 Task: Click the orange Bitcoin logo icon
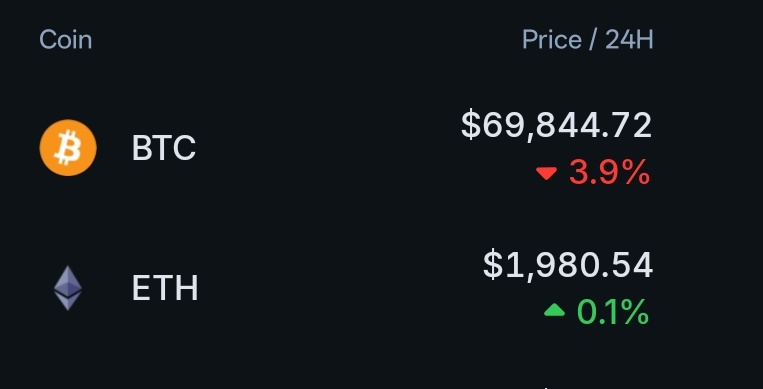68,148
